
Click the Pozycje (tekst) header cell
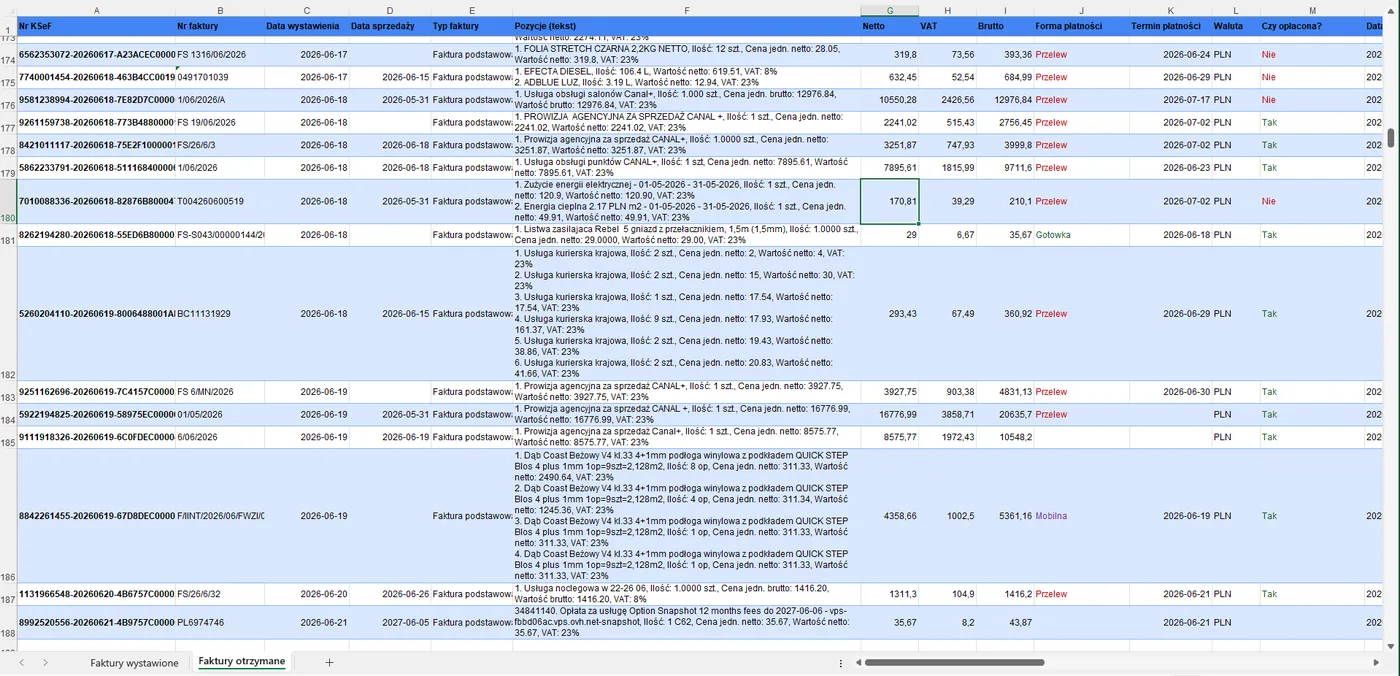tap(686, 26)
